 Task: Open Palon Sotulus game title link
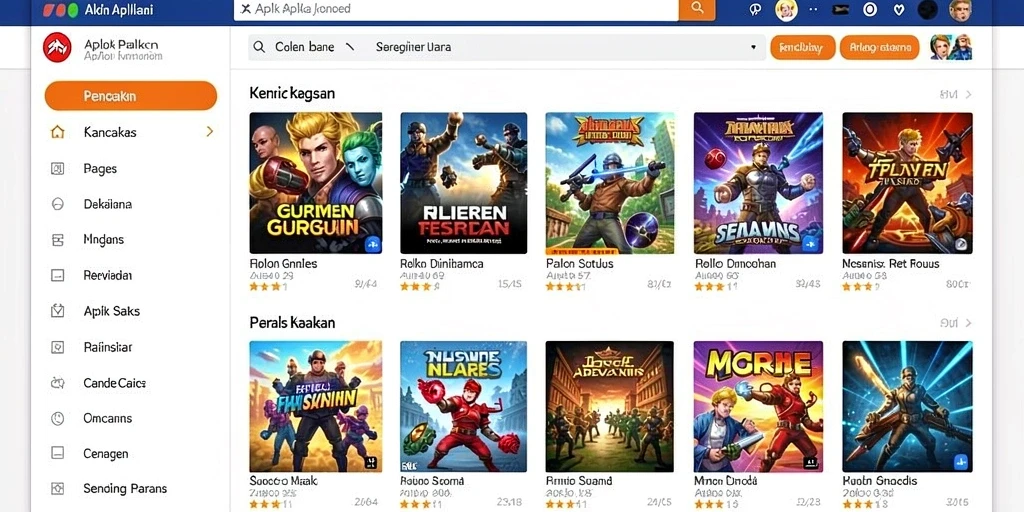[x=579, y=264]
